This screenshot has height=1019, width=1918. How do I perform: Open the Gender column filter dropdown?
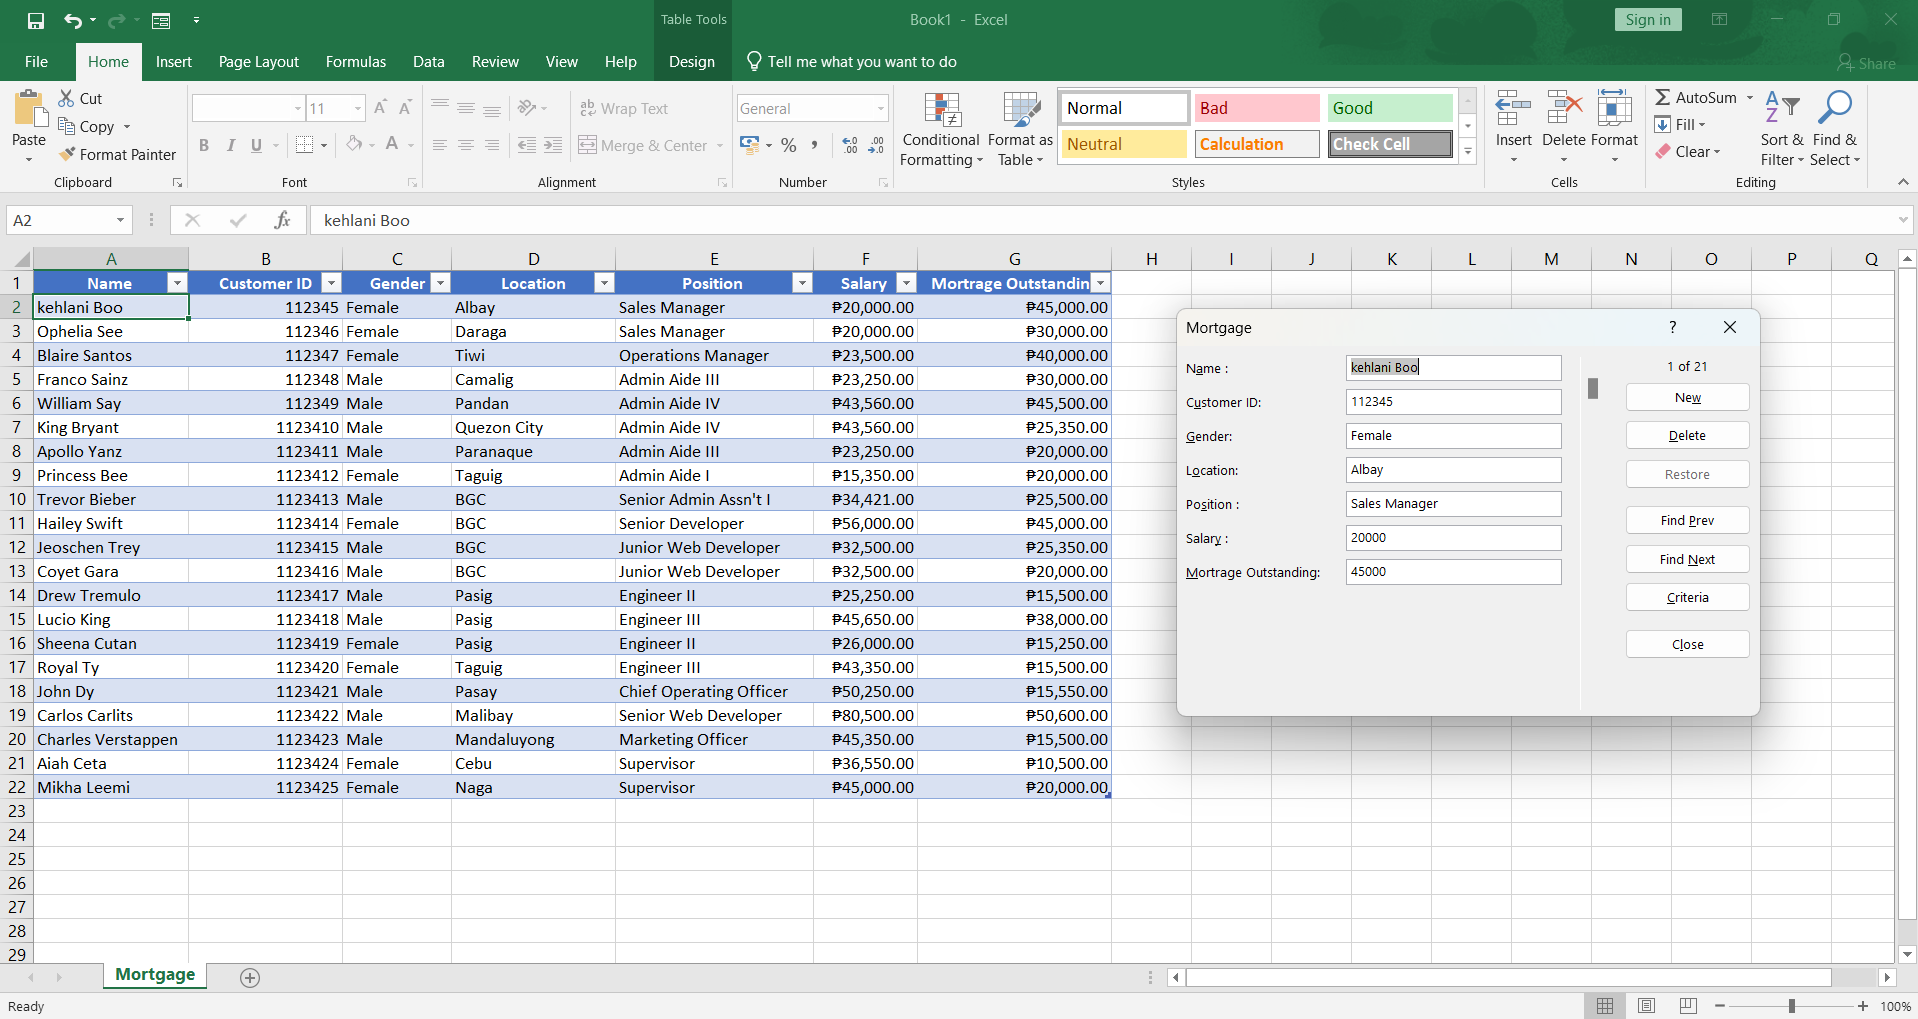440,284
